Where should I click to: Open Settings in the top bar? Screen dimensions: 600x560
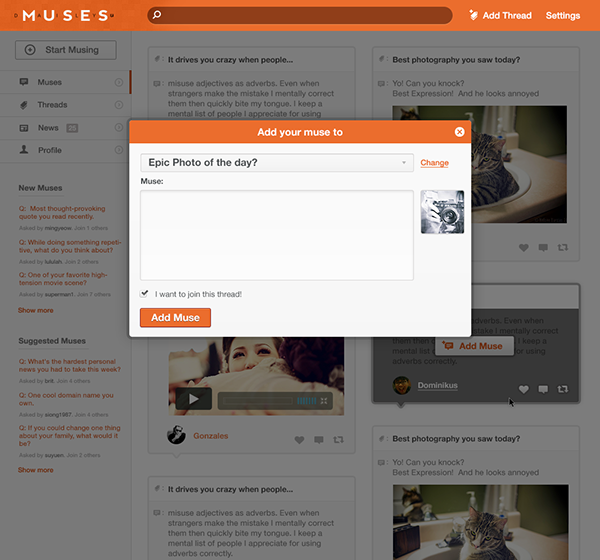coord(562,16)
